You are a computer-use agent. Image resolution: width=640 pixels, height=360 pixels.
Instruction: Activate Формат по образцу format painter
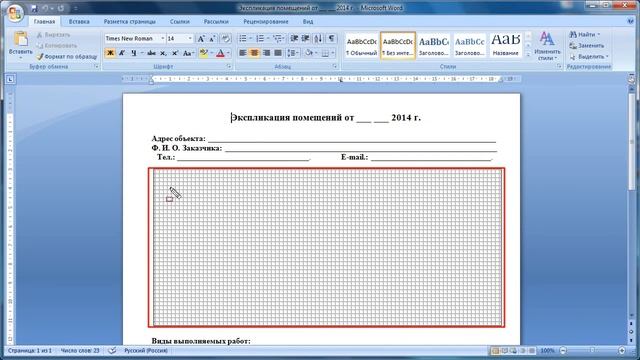click(x=67, y=56)
